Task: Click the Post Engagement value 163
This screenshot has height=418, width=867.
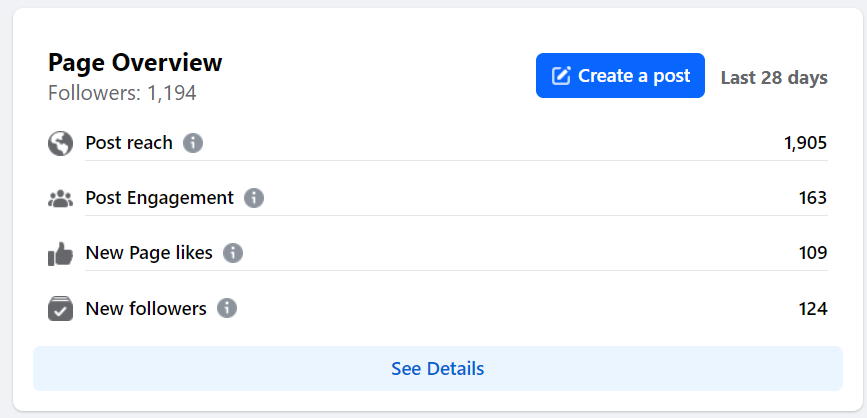Action: [813, 198]
